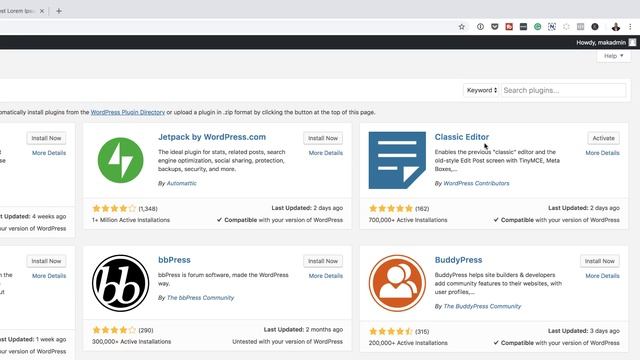This screenshot has width=640, height=360.
Task: Click the Chrome profile avatar icon
Action: (x=616, y=27)
